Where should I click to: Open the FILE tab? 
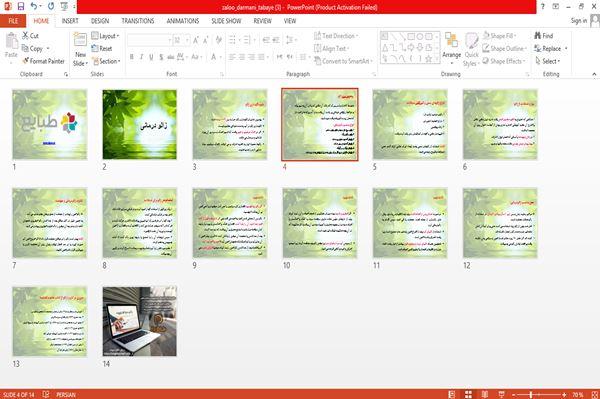click(13, 21)
